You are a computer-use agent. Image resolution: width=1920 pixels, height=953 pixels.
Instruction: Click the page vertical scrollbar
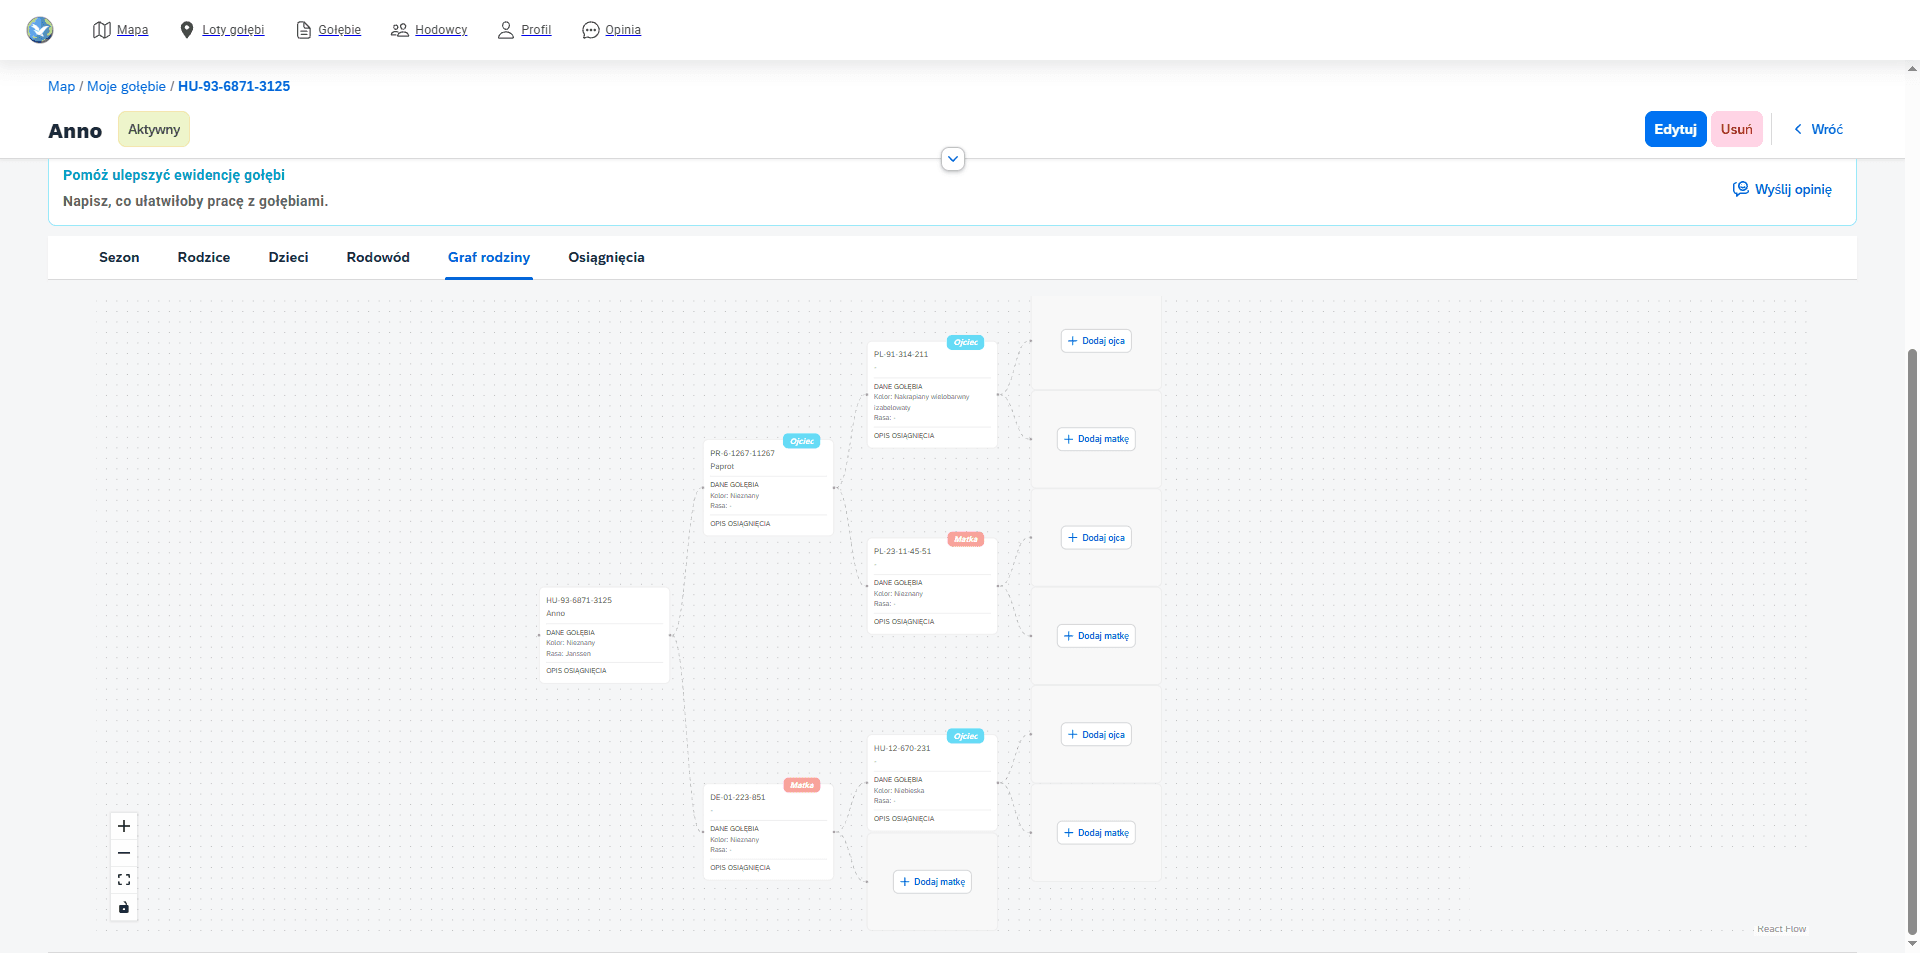pos(1912,640)
